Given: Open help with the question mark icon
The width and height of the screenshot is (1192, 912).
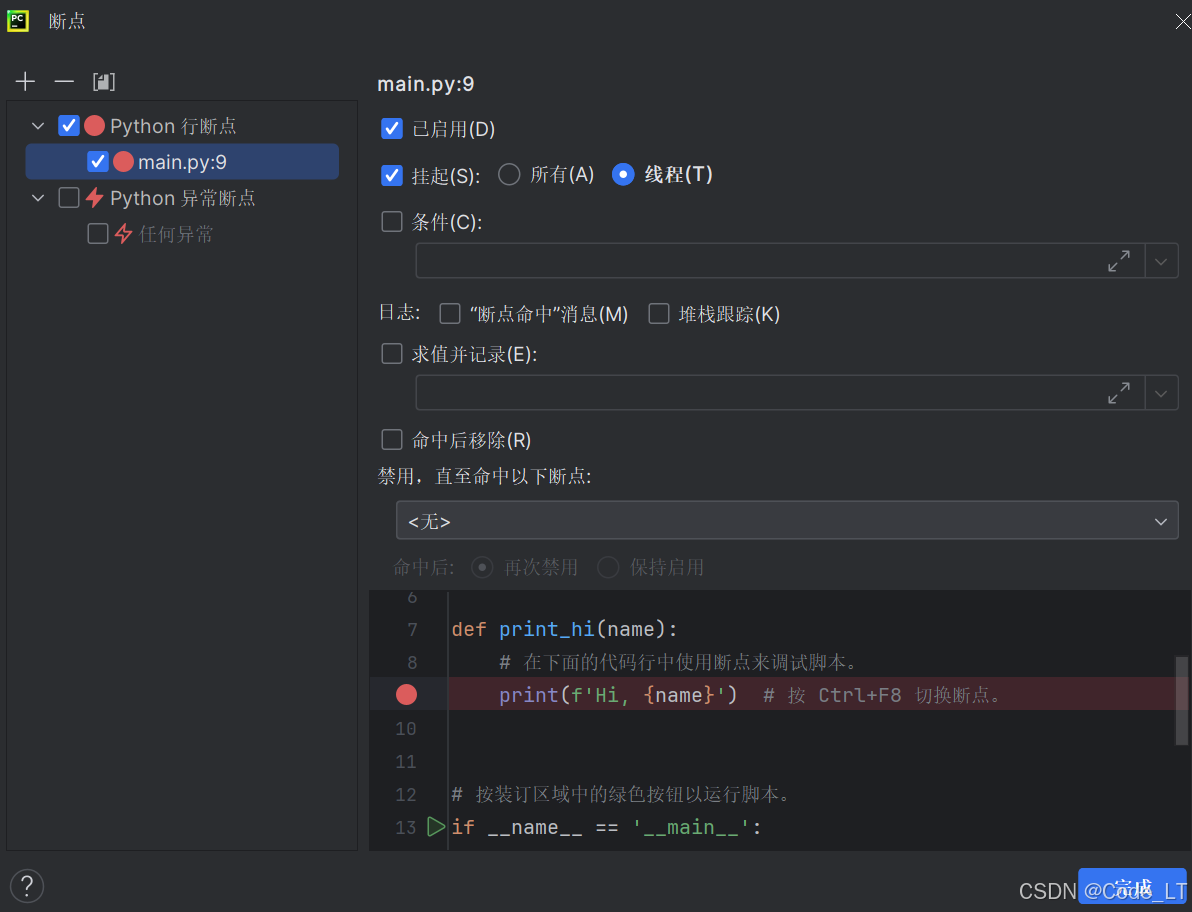Looking at the screenshot, I should coord(27,886).
